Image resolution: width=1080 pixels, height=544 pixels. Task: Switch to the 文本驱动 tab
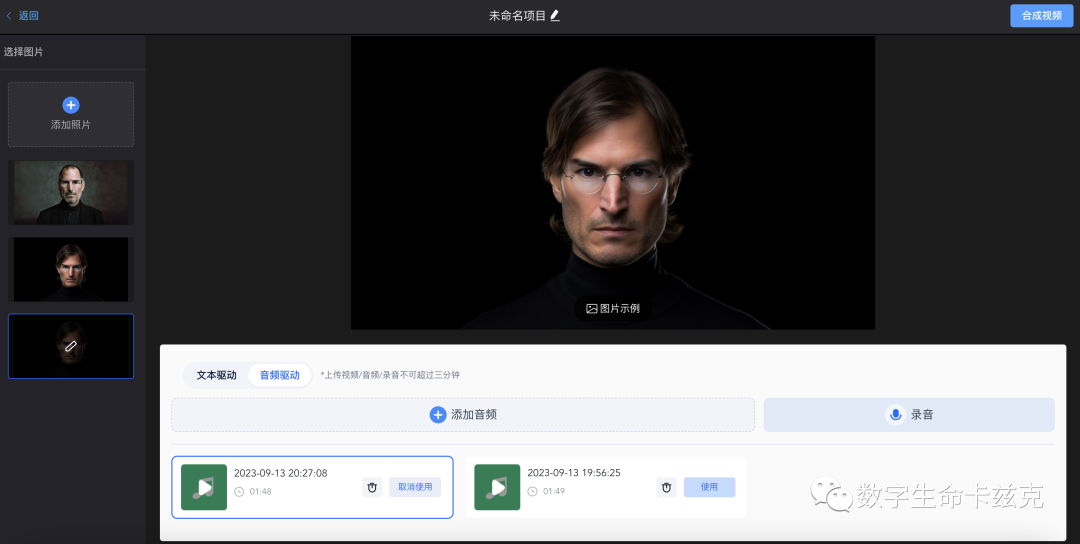point(216,375)
